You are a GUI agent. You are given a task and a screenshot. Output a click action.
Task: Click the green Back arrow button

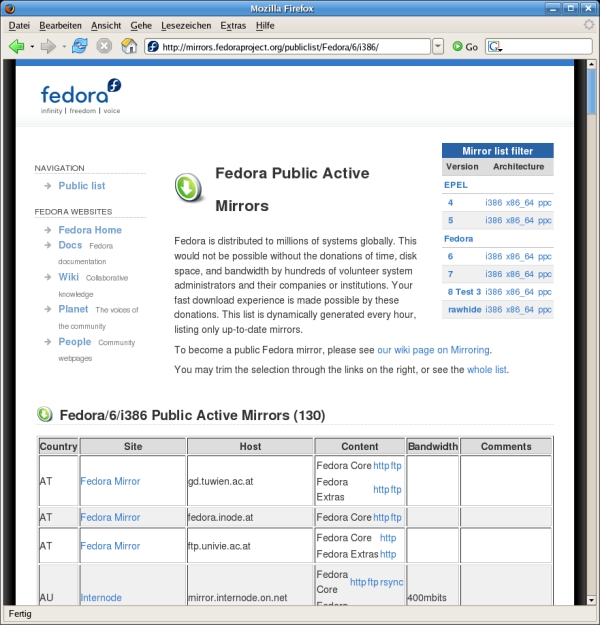[16, 46]
